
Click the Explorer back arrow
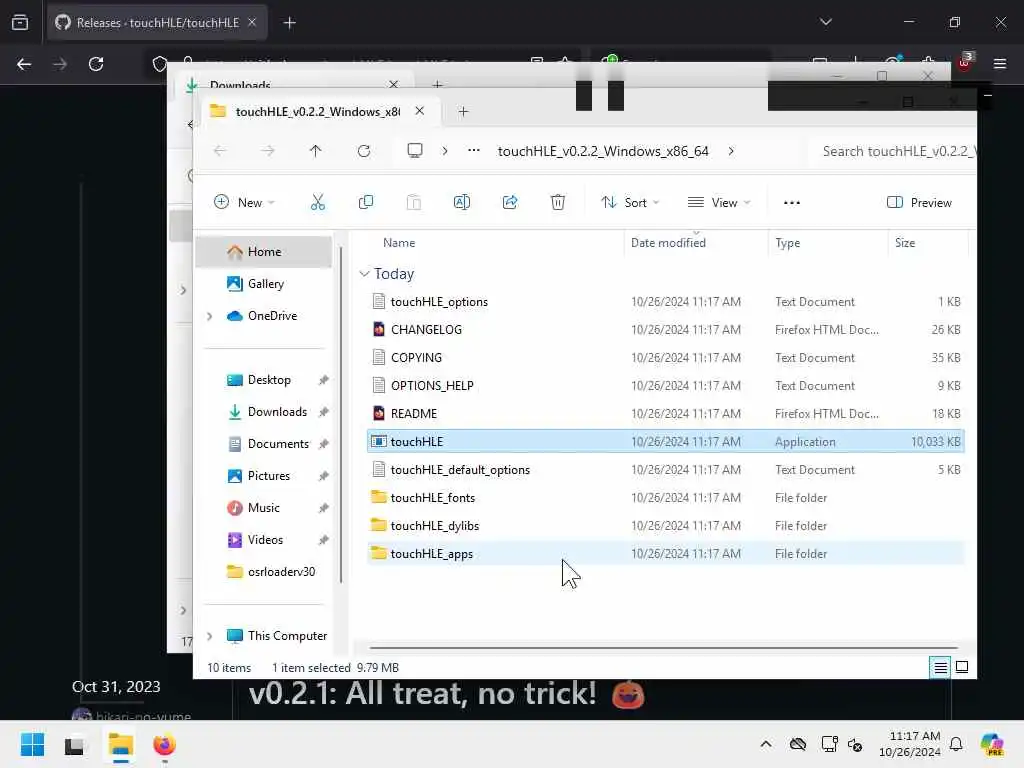pos(219,151)
